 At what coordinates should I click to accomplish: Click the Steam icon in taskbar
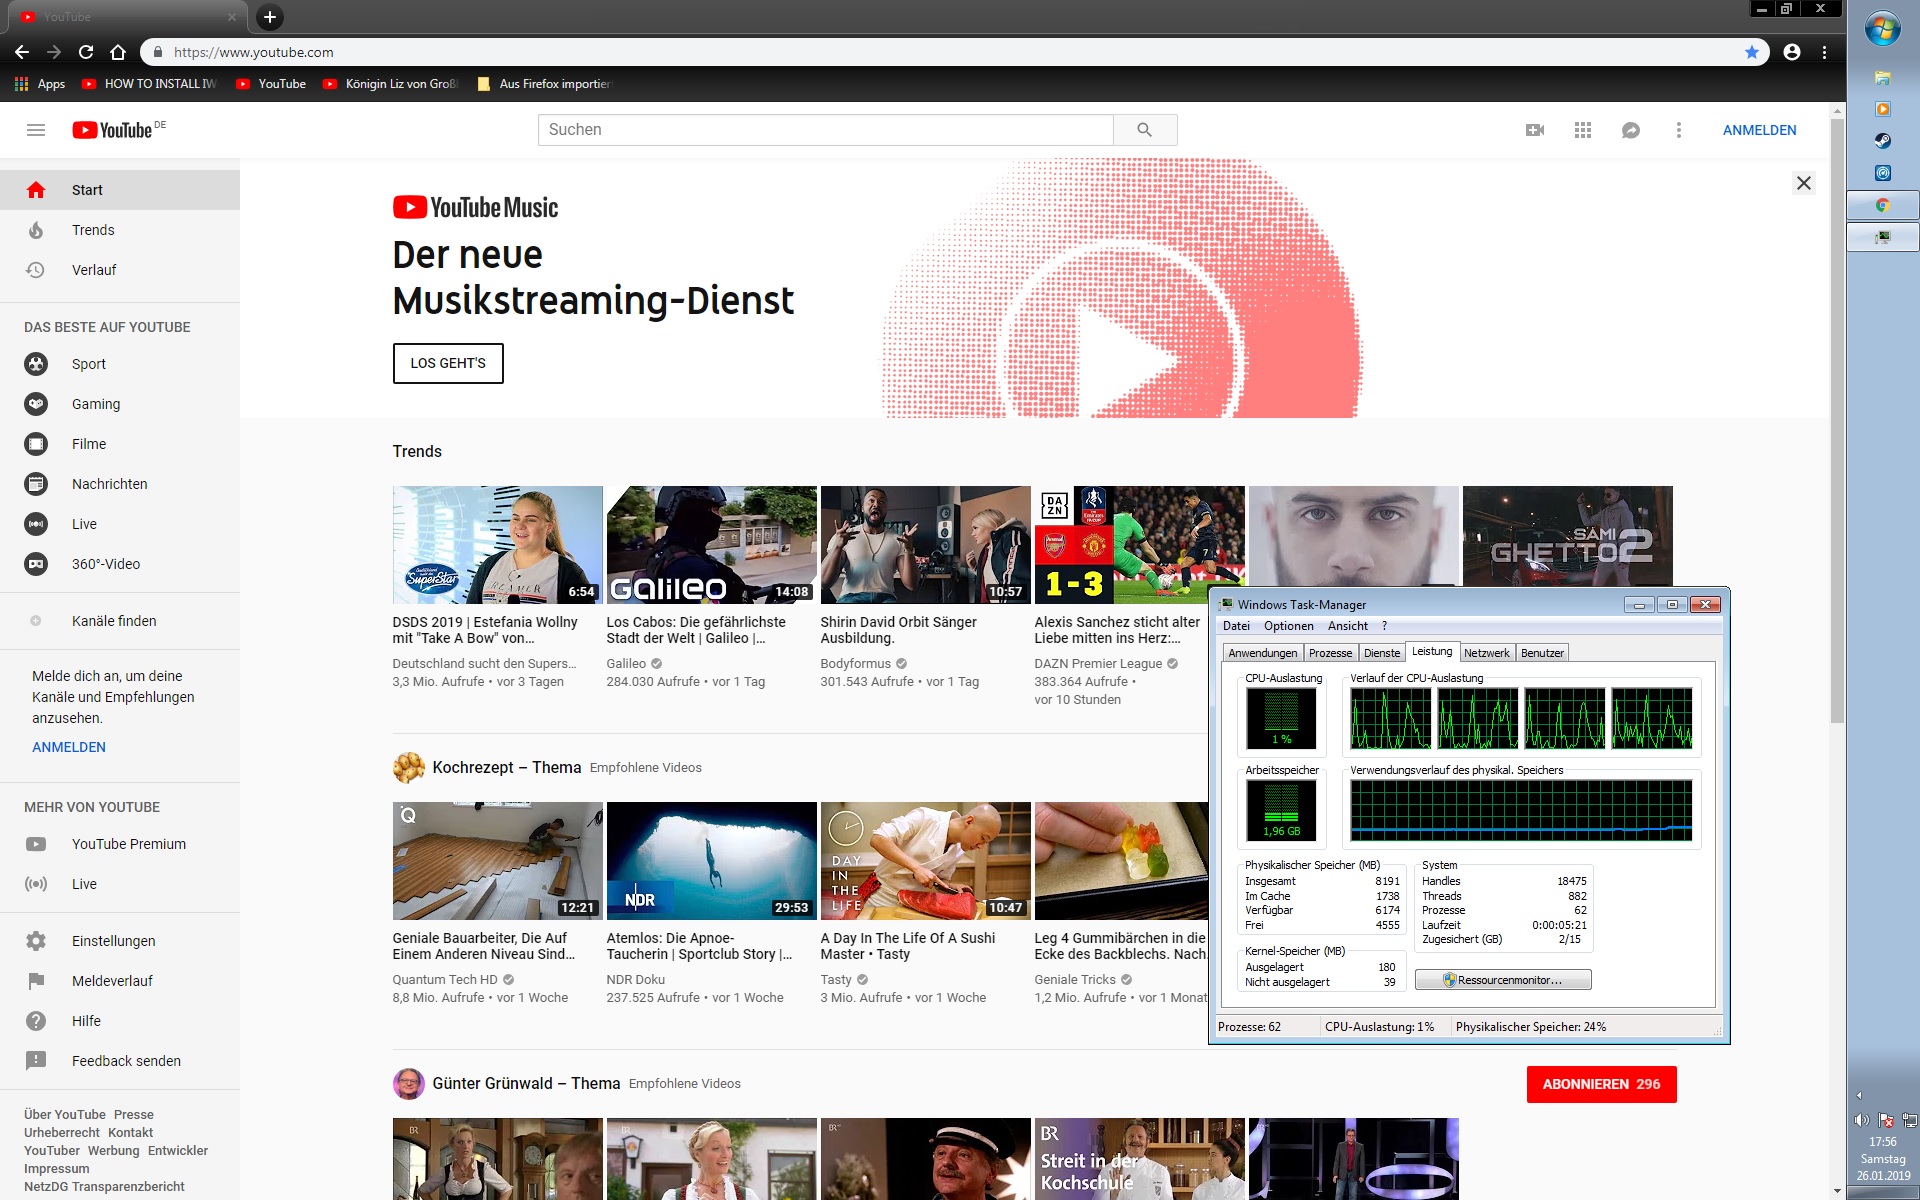(x=1882, y=141)
